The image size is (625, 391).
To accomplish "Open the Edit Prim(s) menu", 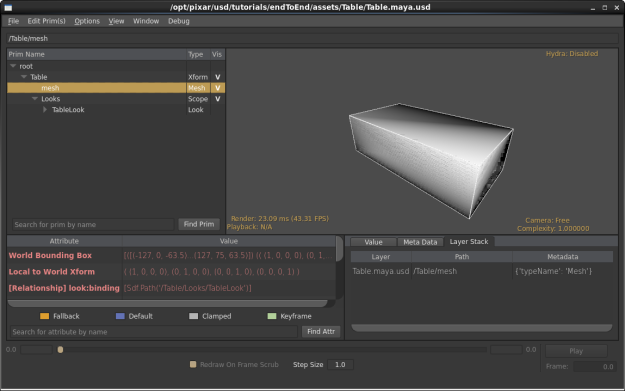I will coord(46,21).
